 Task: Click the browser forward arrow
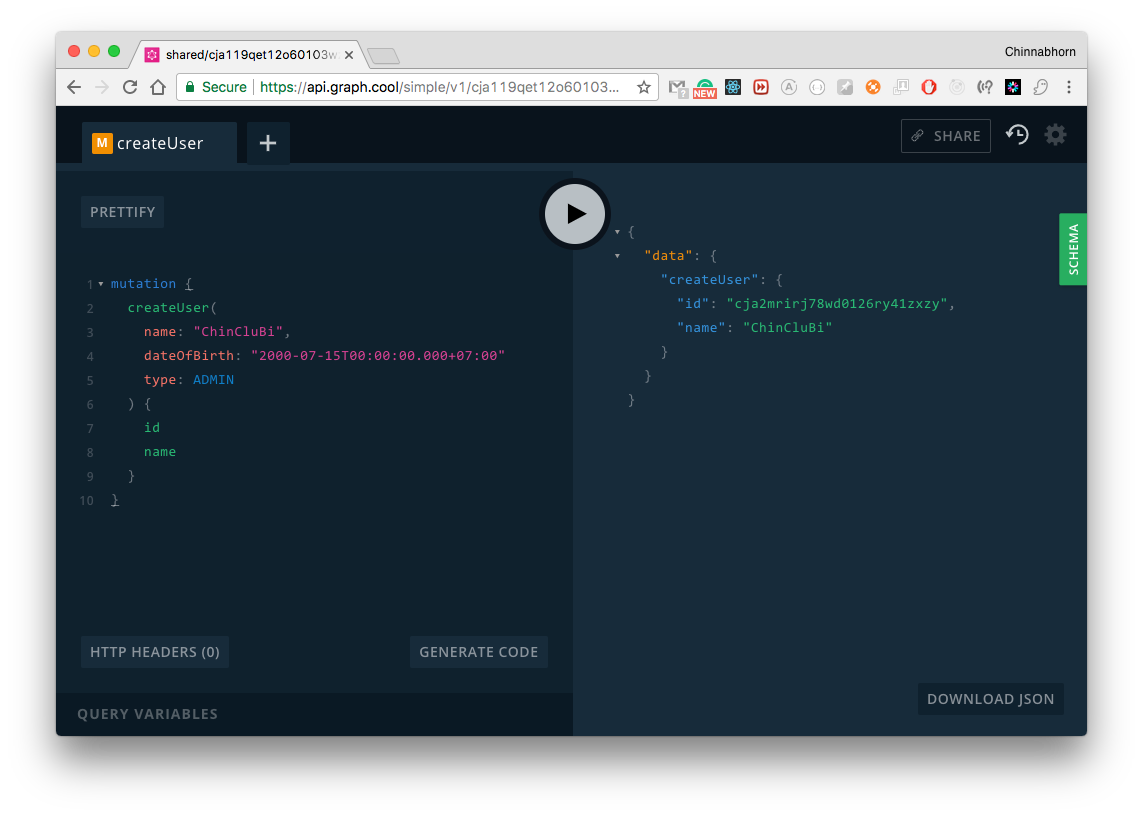click(x=102, y=88)
